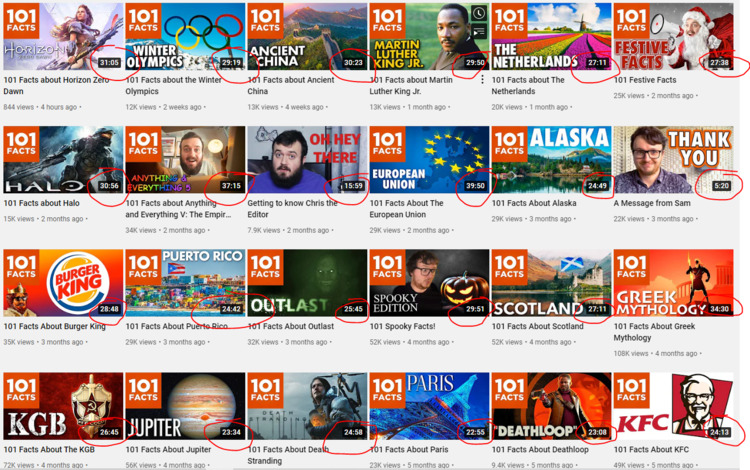Viewport: 750px width, 470px height.
Task: Click Add to queue icon on Martin Luther King thumbnail
Action: 478,32
